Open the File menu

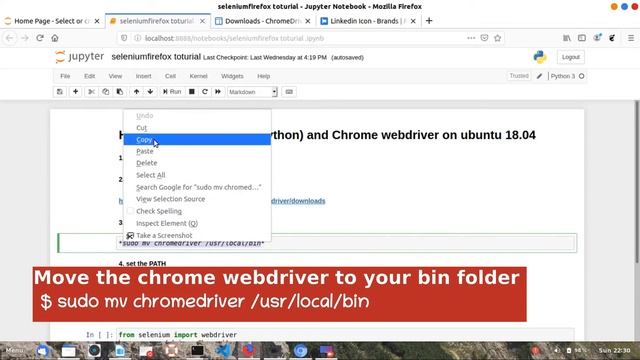point(65,76)
